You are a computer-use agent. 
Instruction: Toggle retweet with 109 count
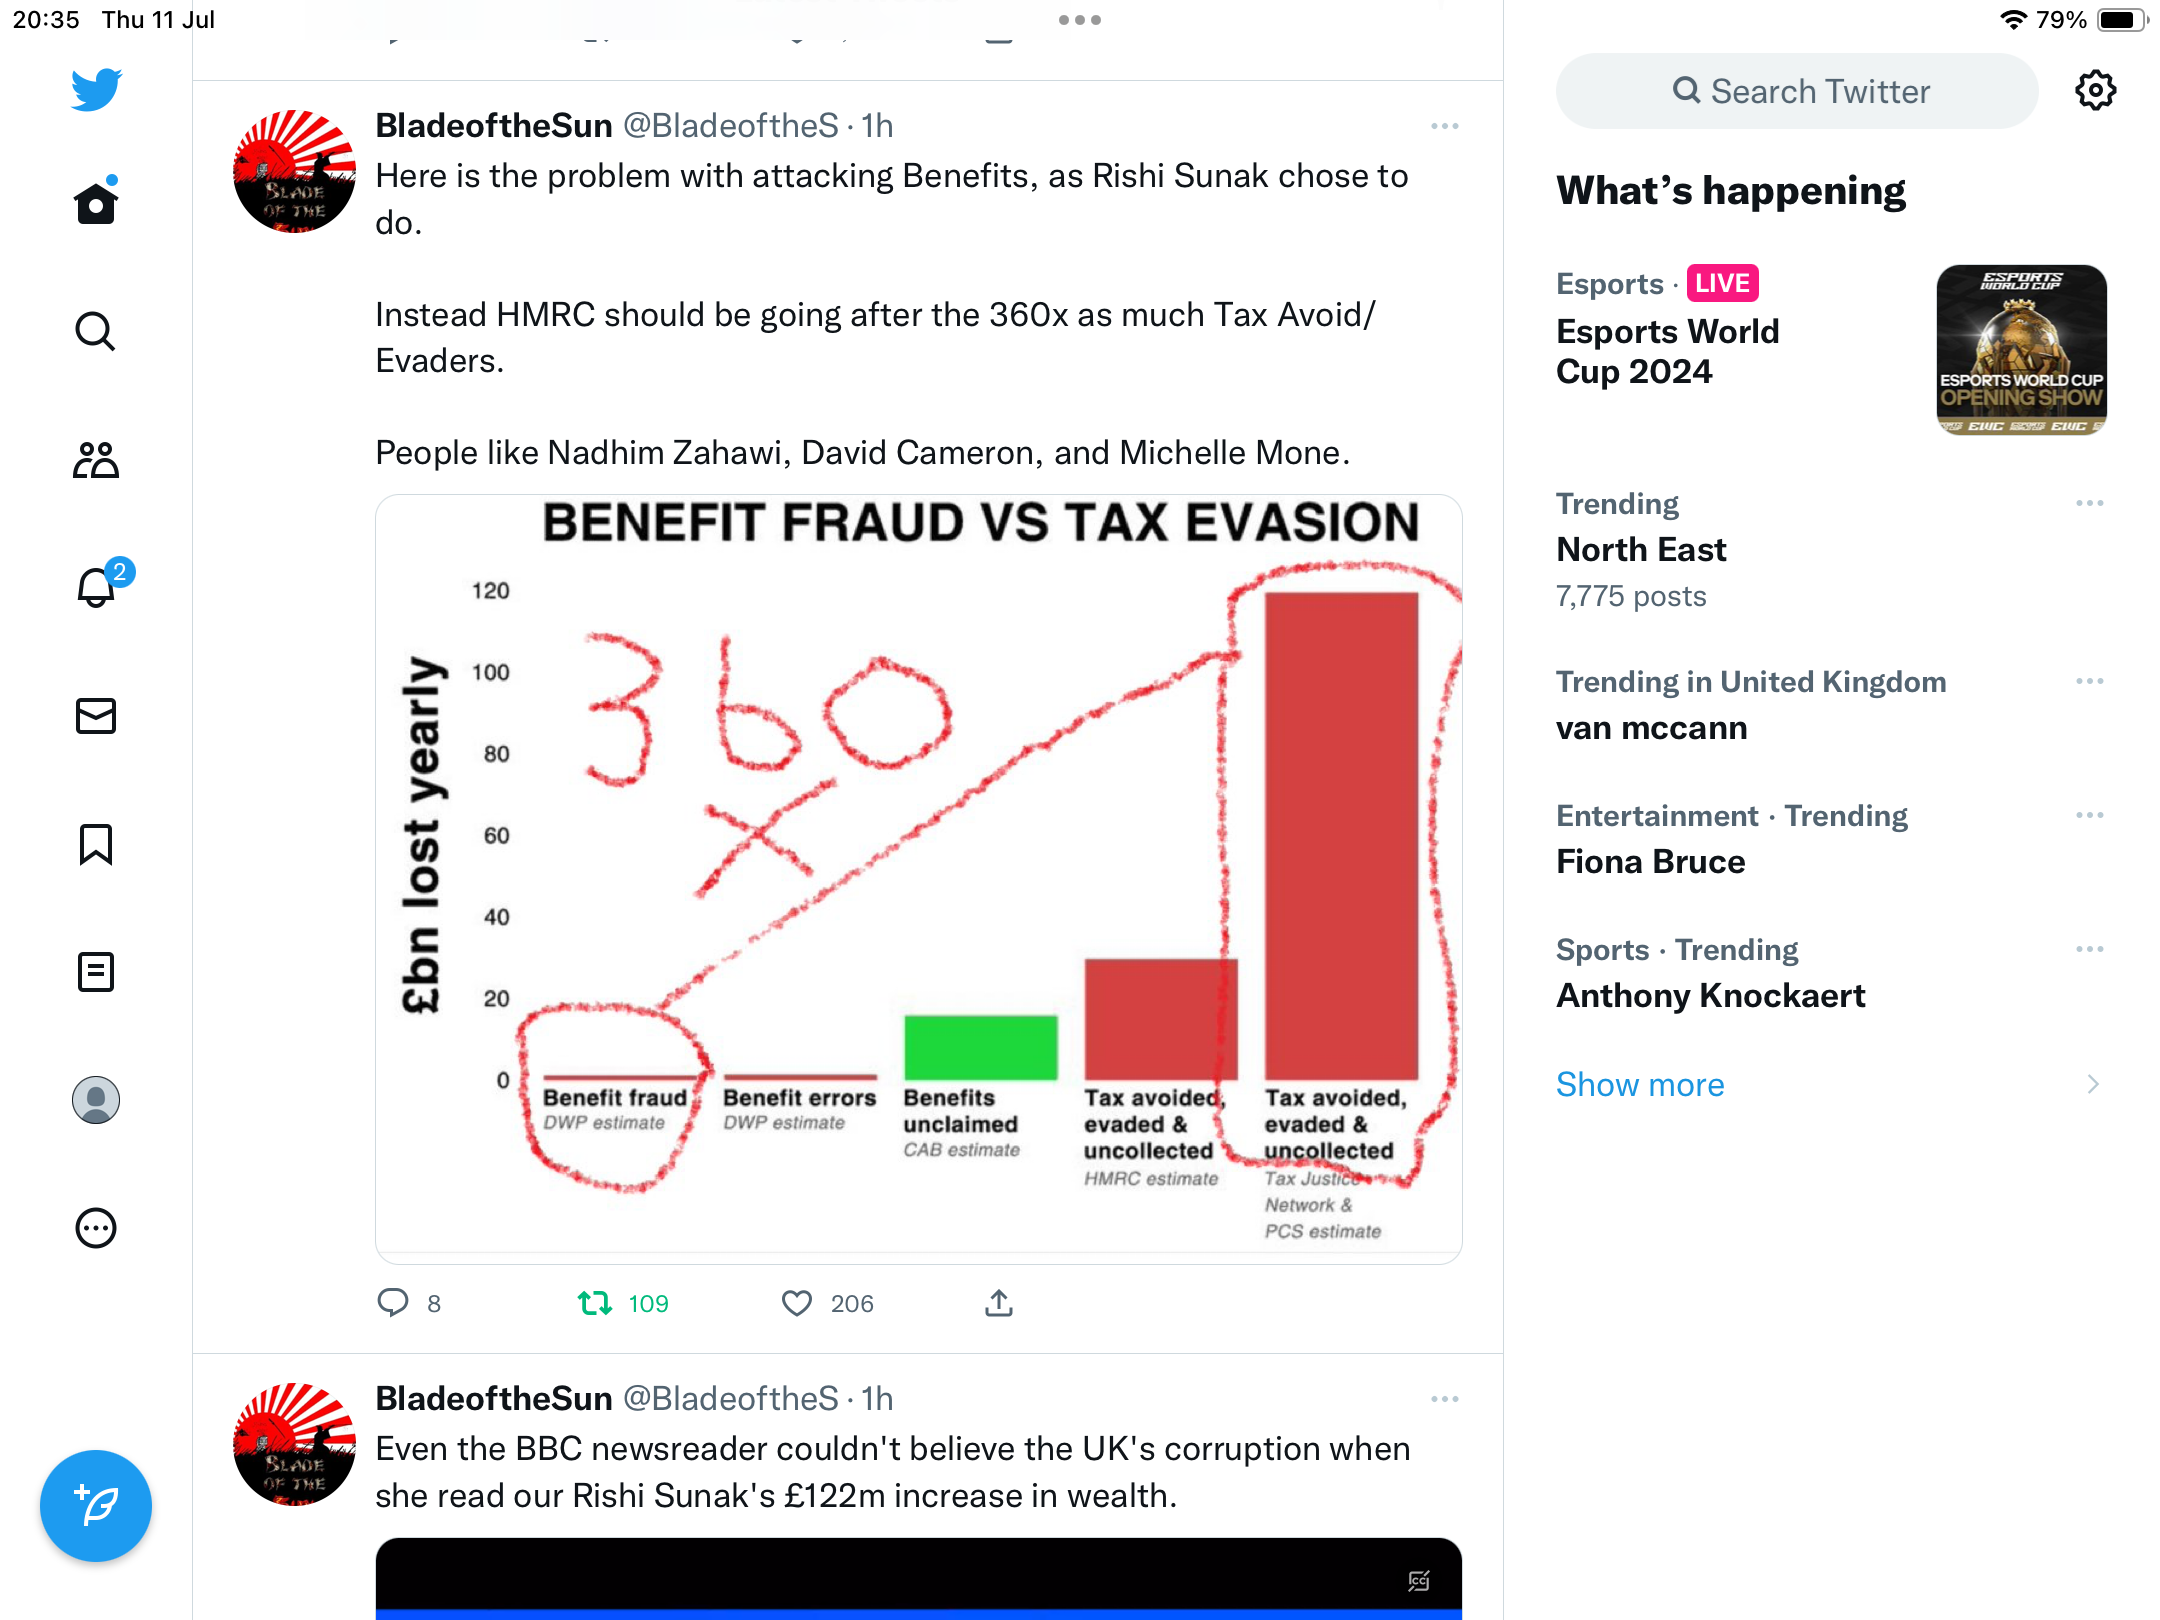tap(623, 1303)
